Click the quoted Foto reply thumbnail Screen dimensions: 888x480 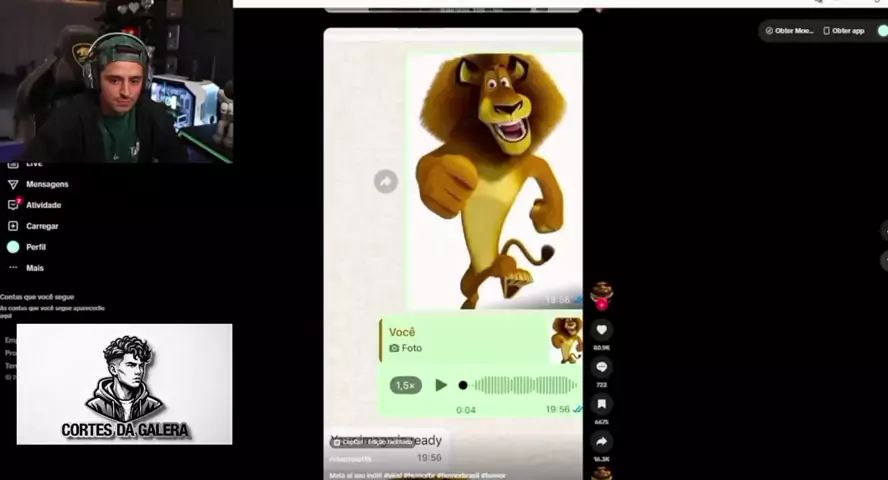(566, 340)
